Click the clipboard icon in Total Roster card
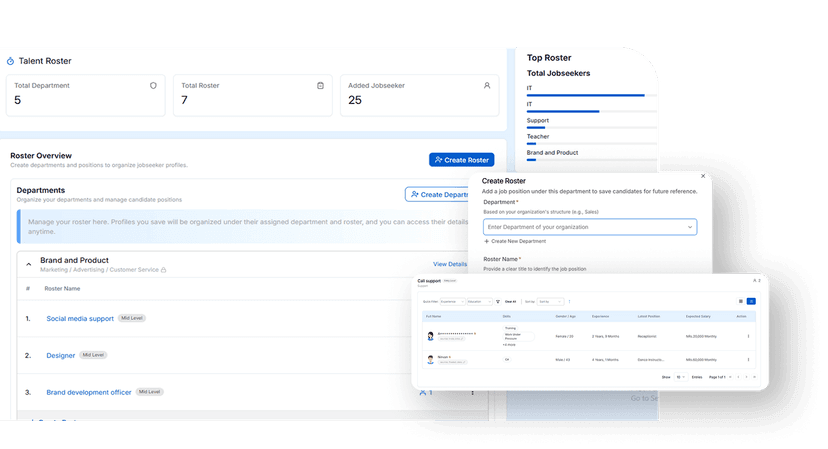This screenshot has height=449, width=828. tap(320, 86)
